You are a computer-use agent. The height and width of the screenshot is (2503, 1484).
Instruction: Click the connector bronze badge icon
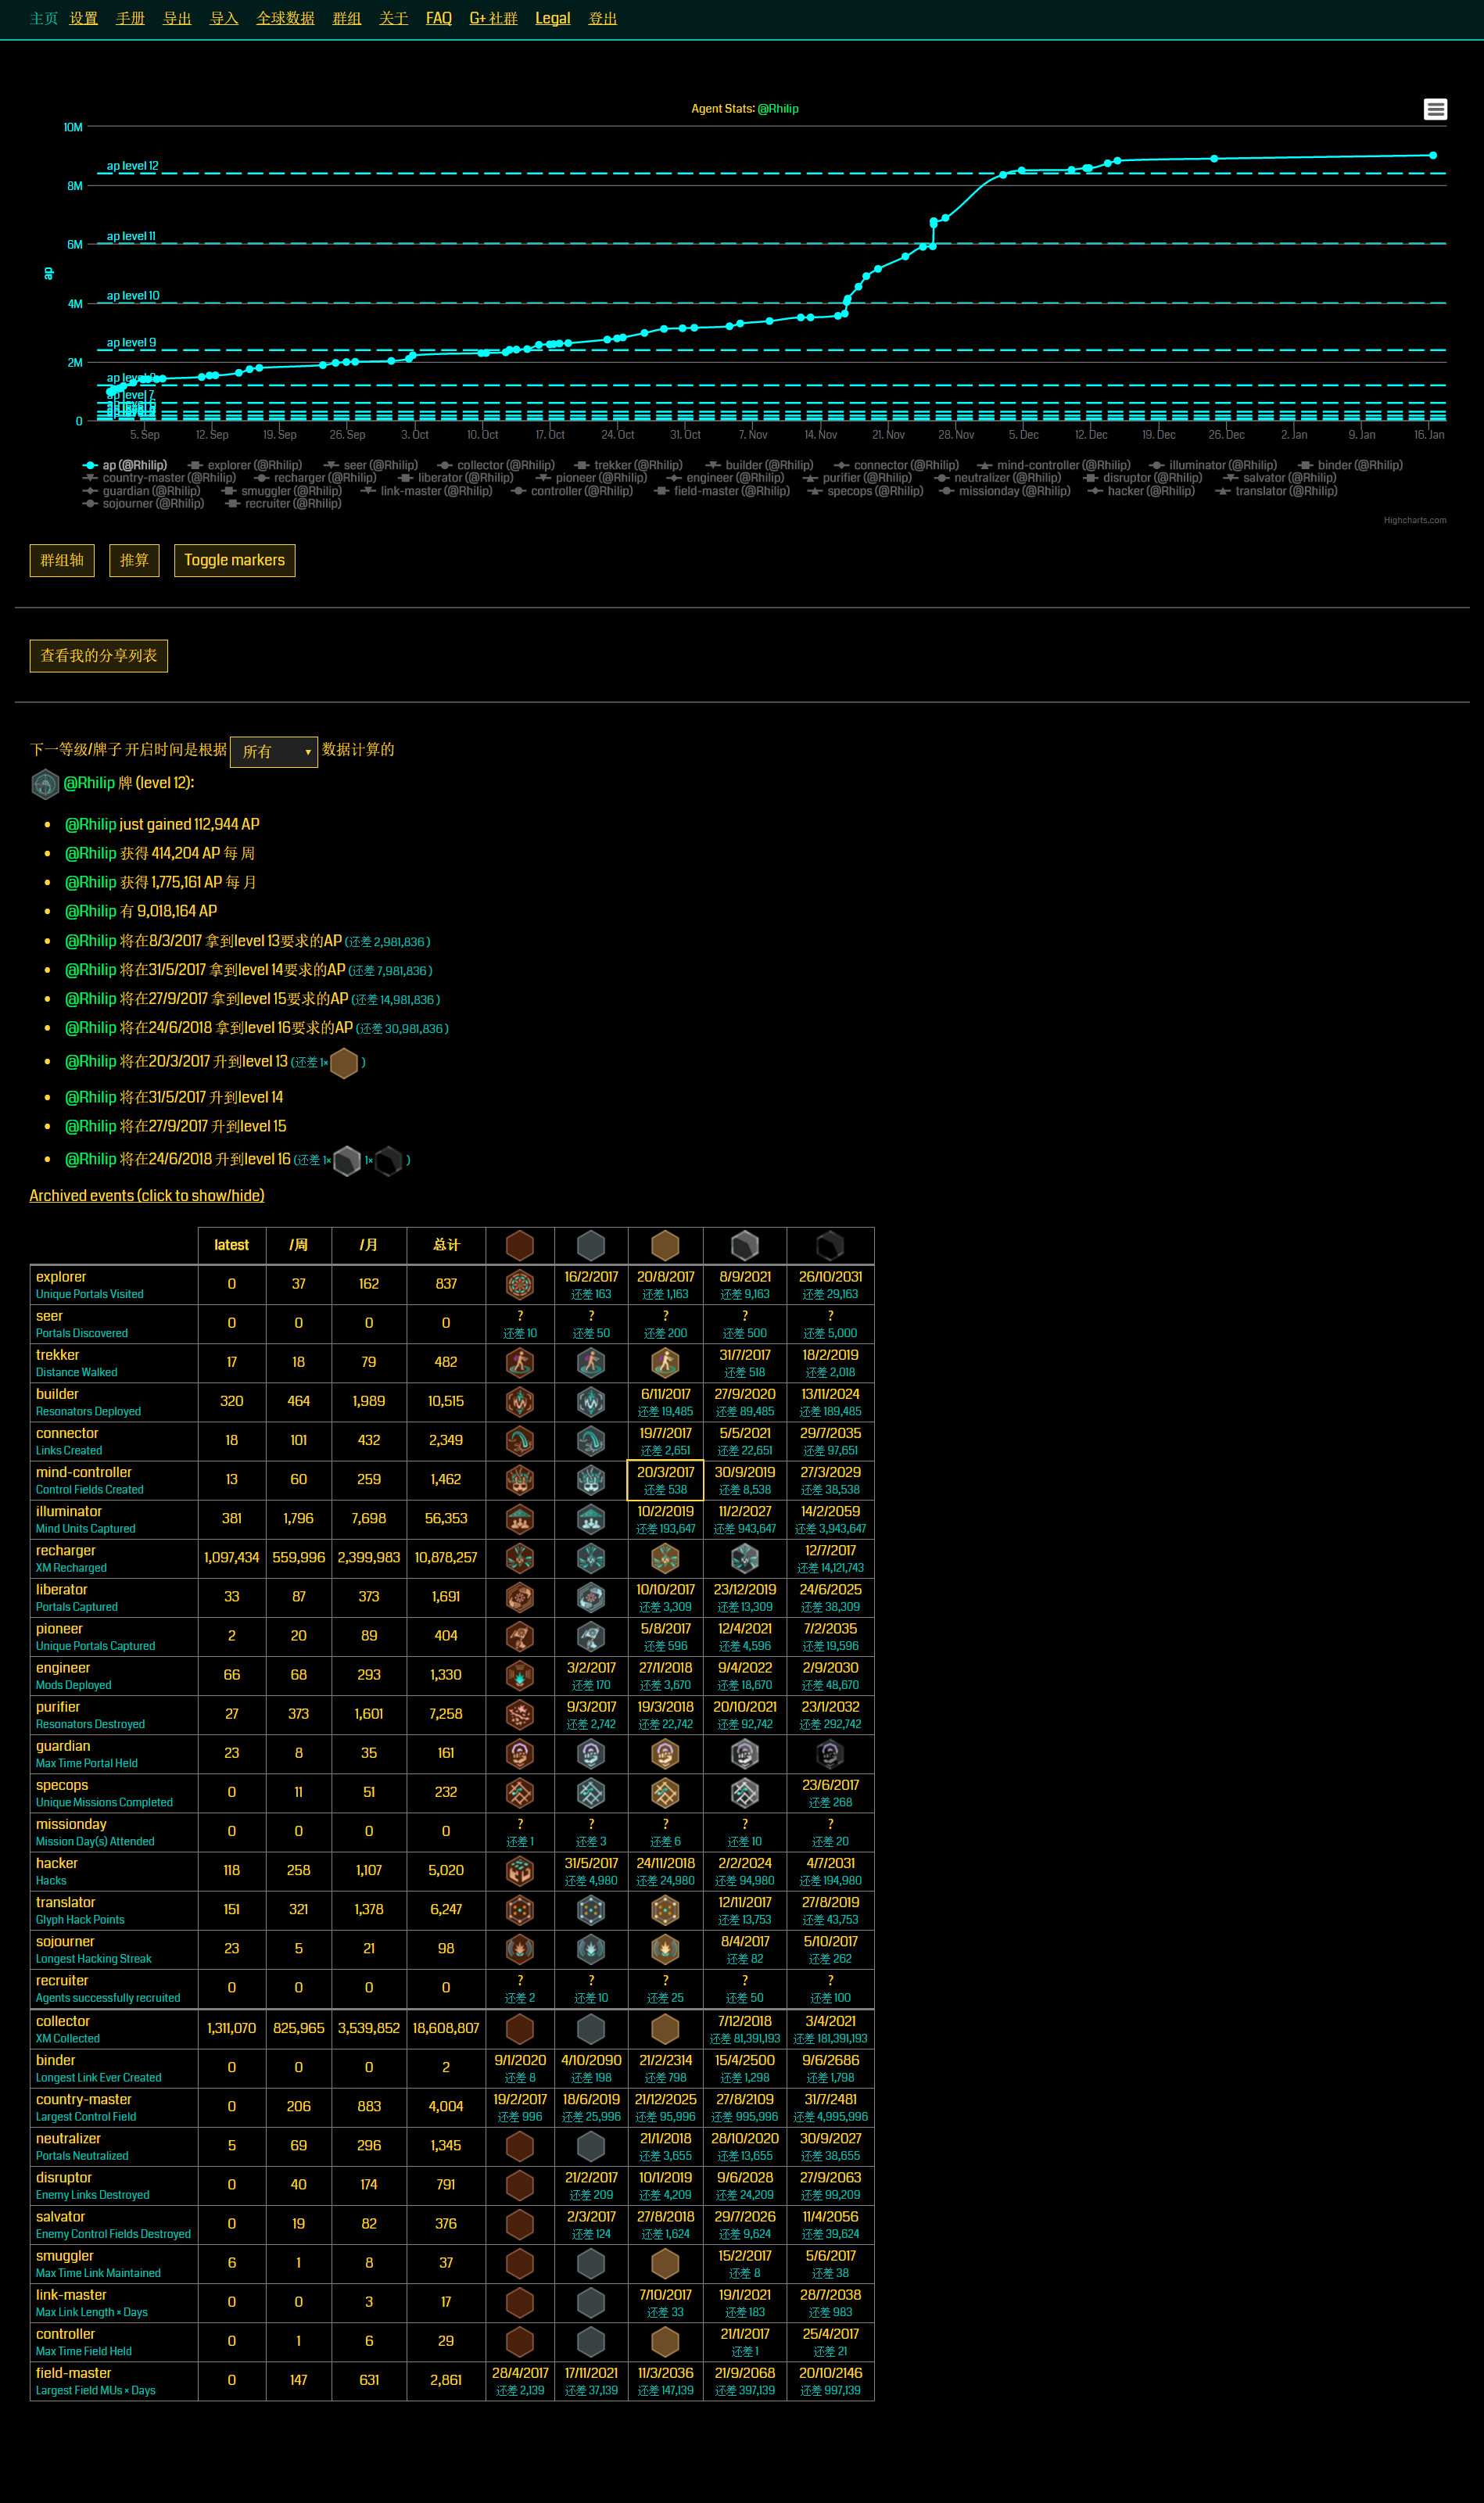(520, 1440)
